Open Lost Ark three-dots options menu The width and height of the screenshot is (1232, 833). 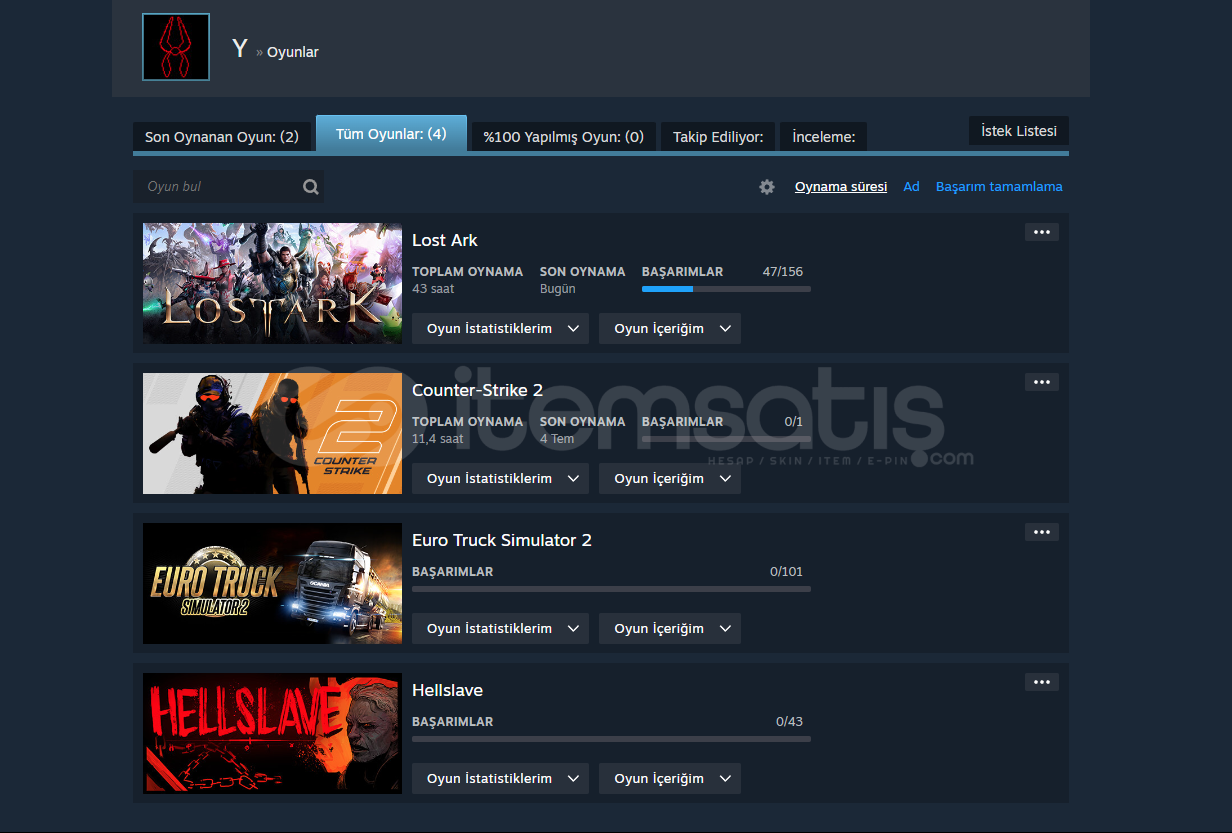click(x=1042, y=232)
